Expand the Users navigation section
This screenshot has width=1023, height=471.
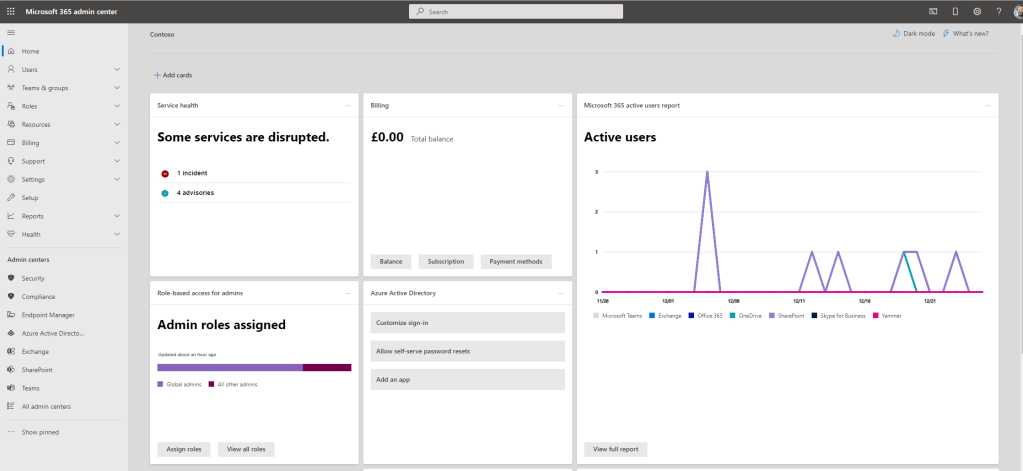(x=117, y=70)
